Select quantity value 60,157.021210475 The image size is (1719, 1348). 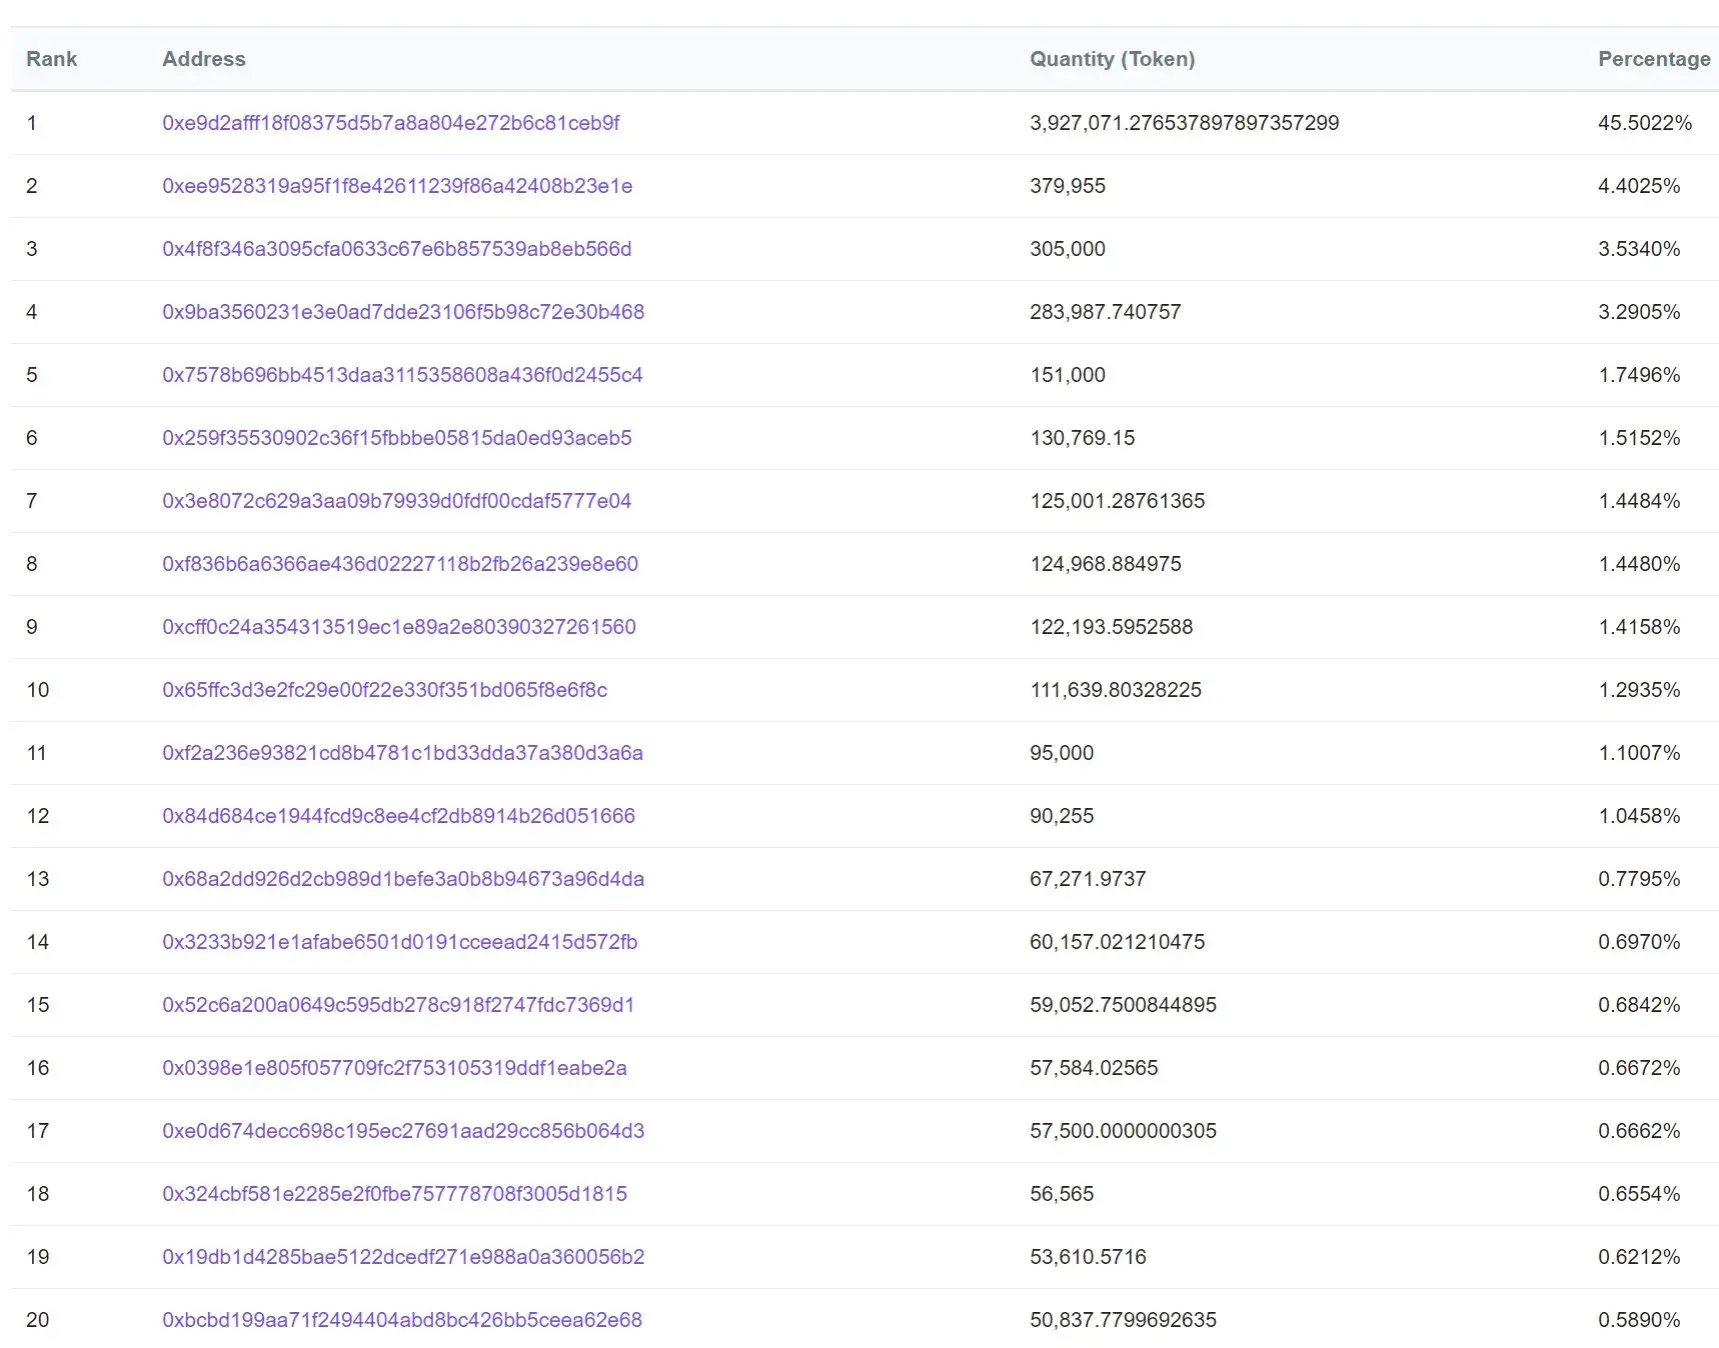[1118, 942]
